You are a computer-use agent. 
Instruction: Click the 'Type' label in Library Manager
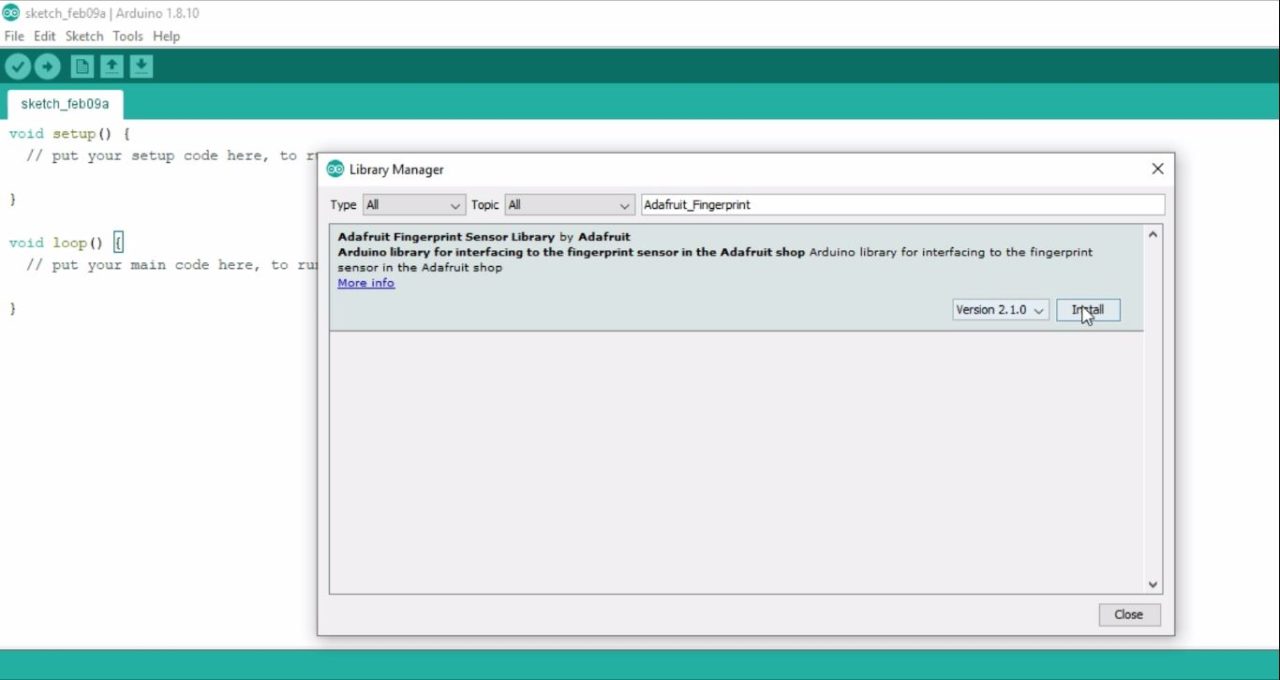coord(343,205)
